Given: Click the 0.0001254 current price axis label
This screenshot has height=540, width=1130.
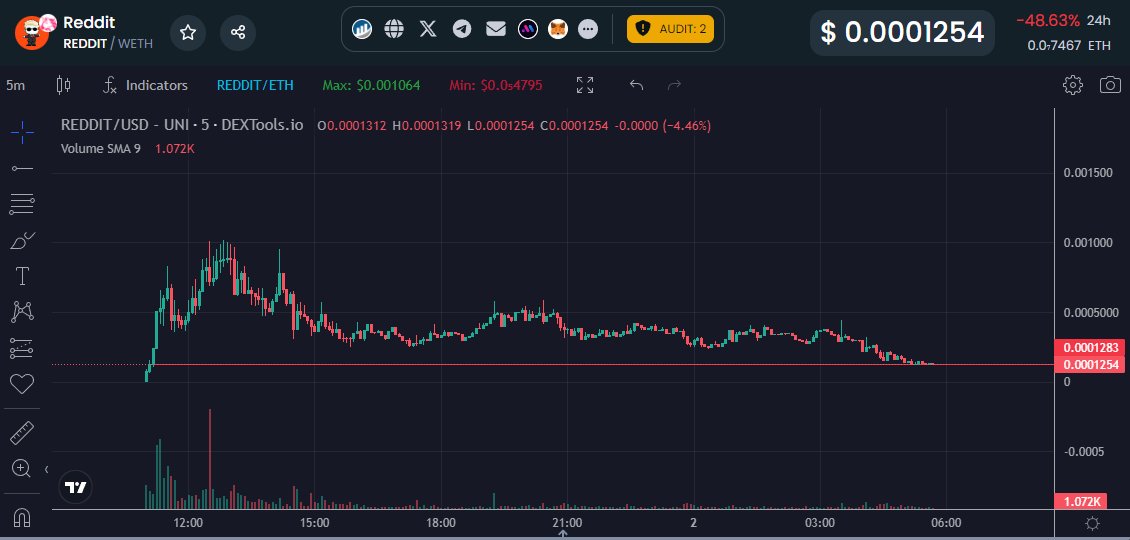Looking at the screenshot, I should (1089, 364).
